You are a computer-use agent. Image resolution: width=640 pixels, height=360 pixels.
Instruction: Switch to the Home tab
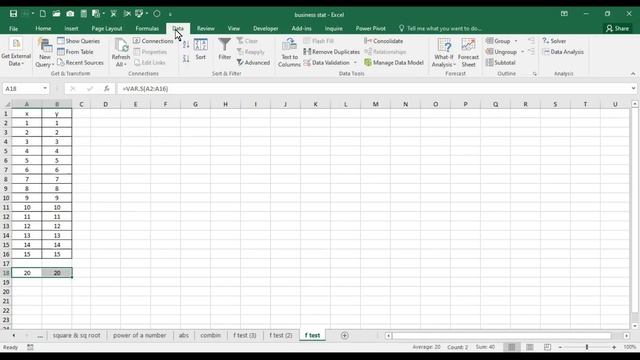pyautogui.click(x=43, y=29)
